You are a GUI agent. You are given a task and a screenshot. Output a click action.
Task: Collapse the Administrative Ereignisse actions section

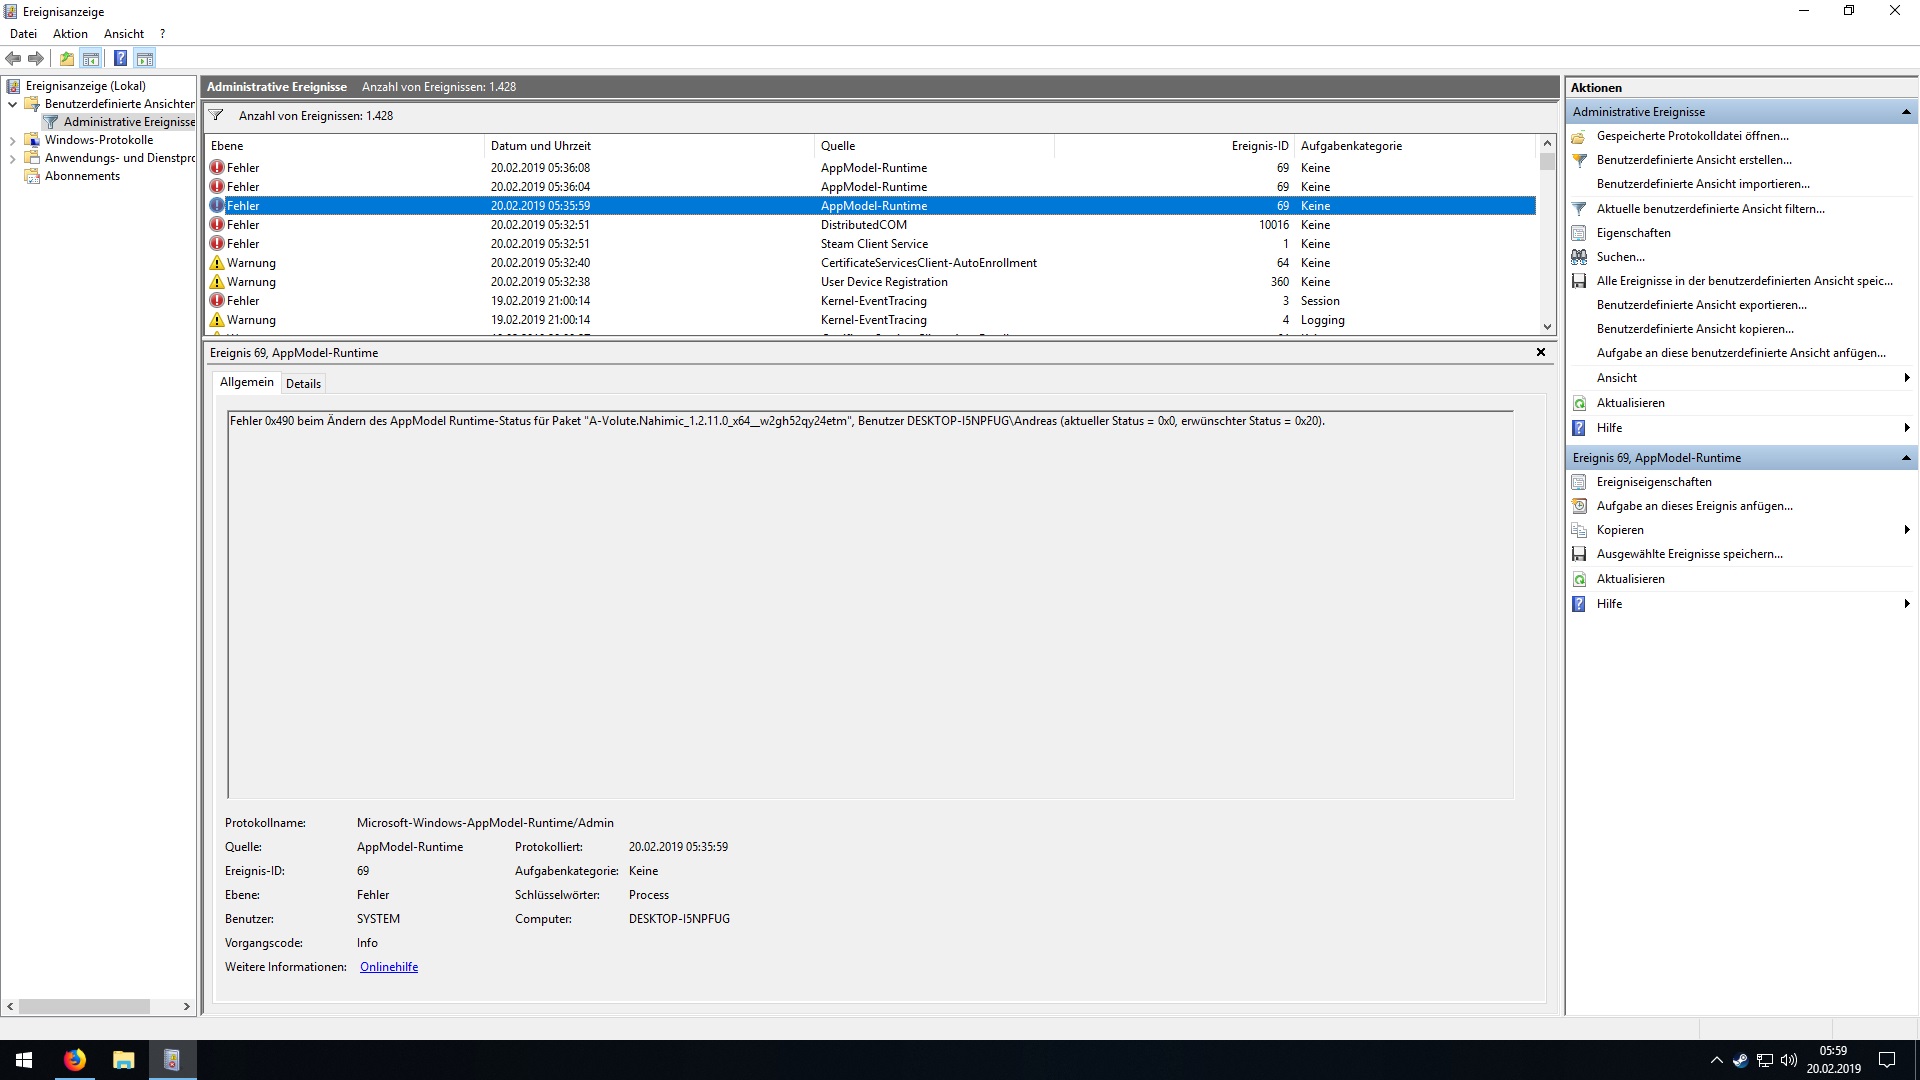(1906, 112)
